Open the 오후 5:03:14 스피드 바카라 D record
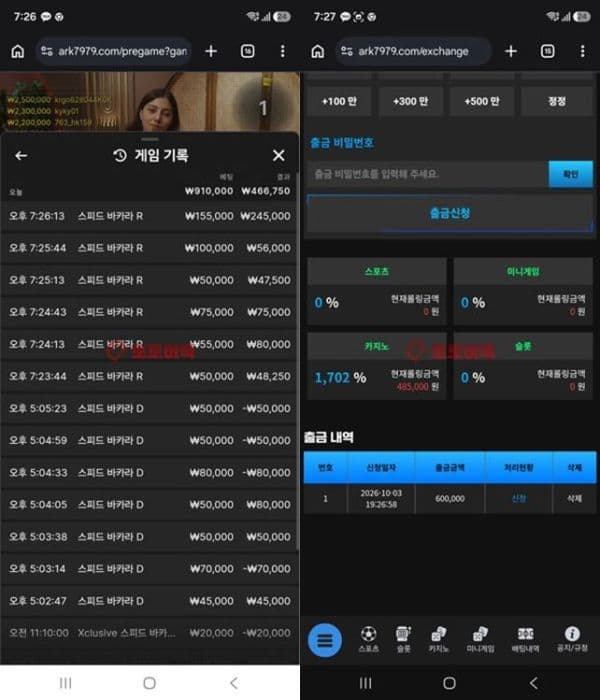The image size is (600, 700). click(149, 569)
